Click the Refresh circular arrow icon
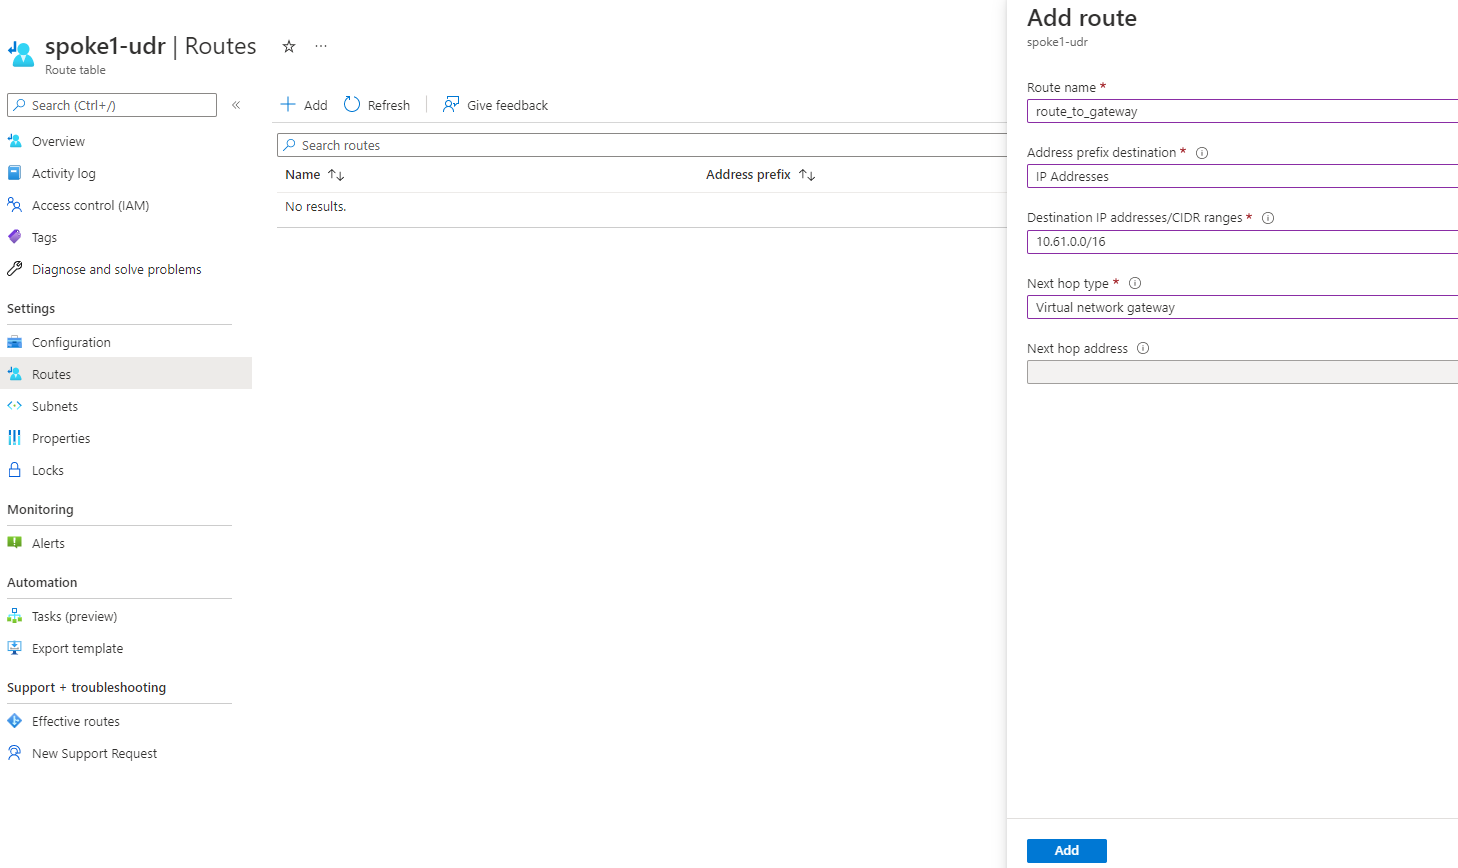 click(x=352, y=104)
